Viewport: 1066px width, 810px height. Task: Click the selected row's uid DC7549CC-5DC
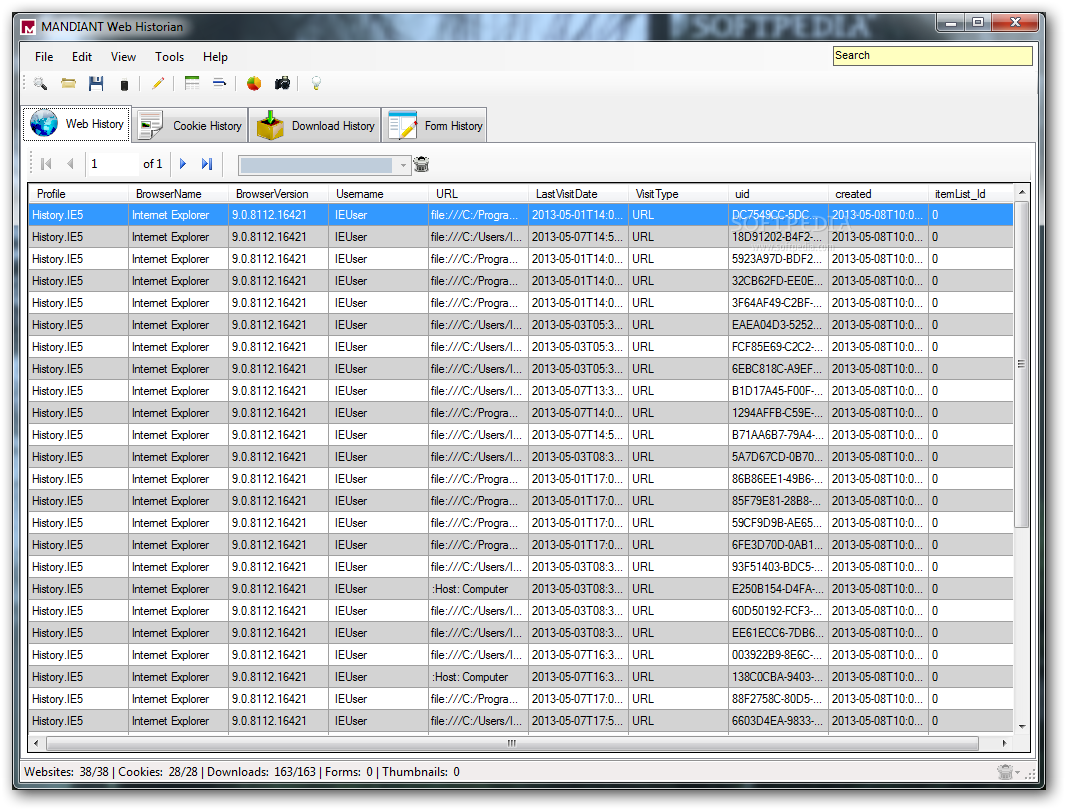coord(778,215)
